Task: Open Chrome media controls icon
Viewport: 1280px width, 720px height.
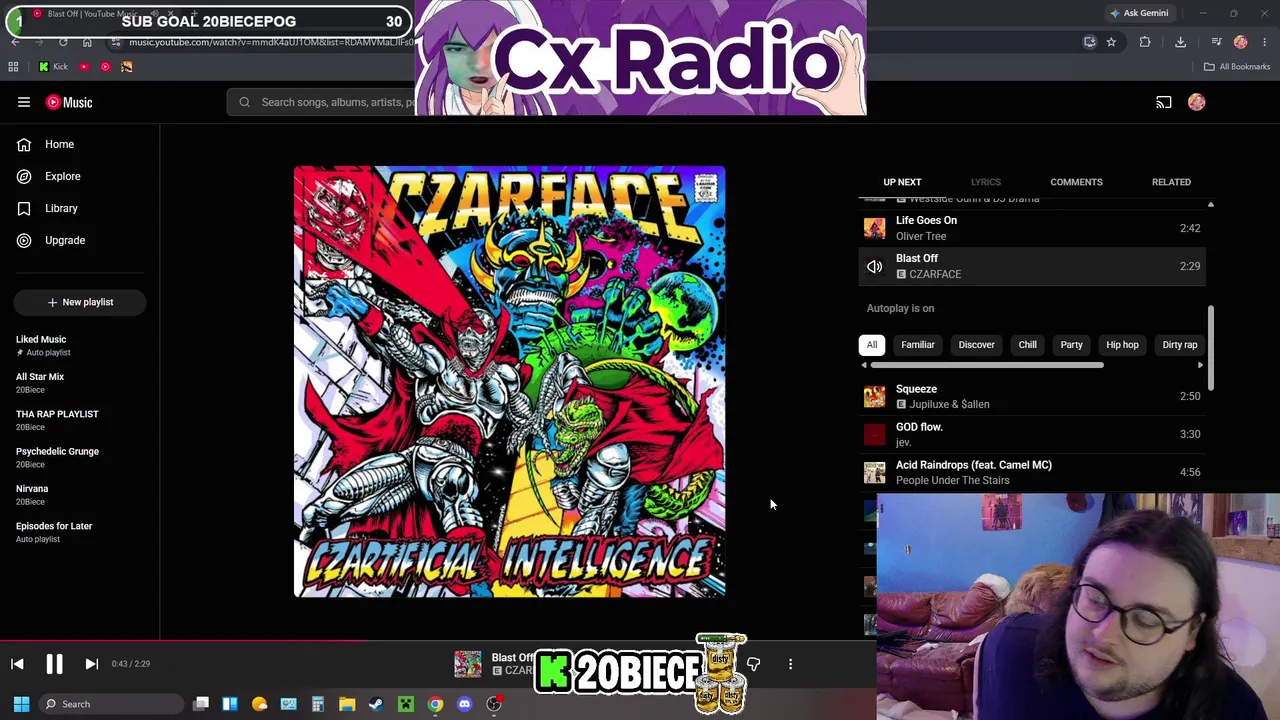Action: coord(1216,42)
